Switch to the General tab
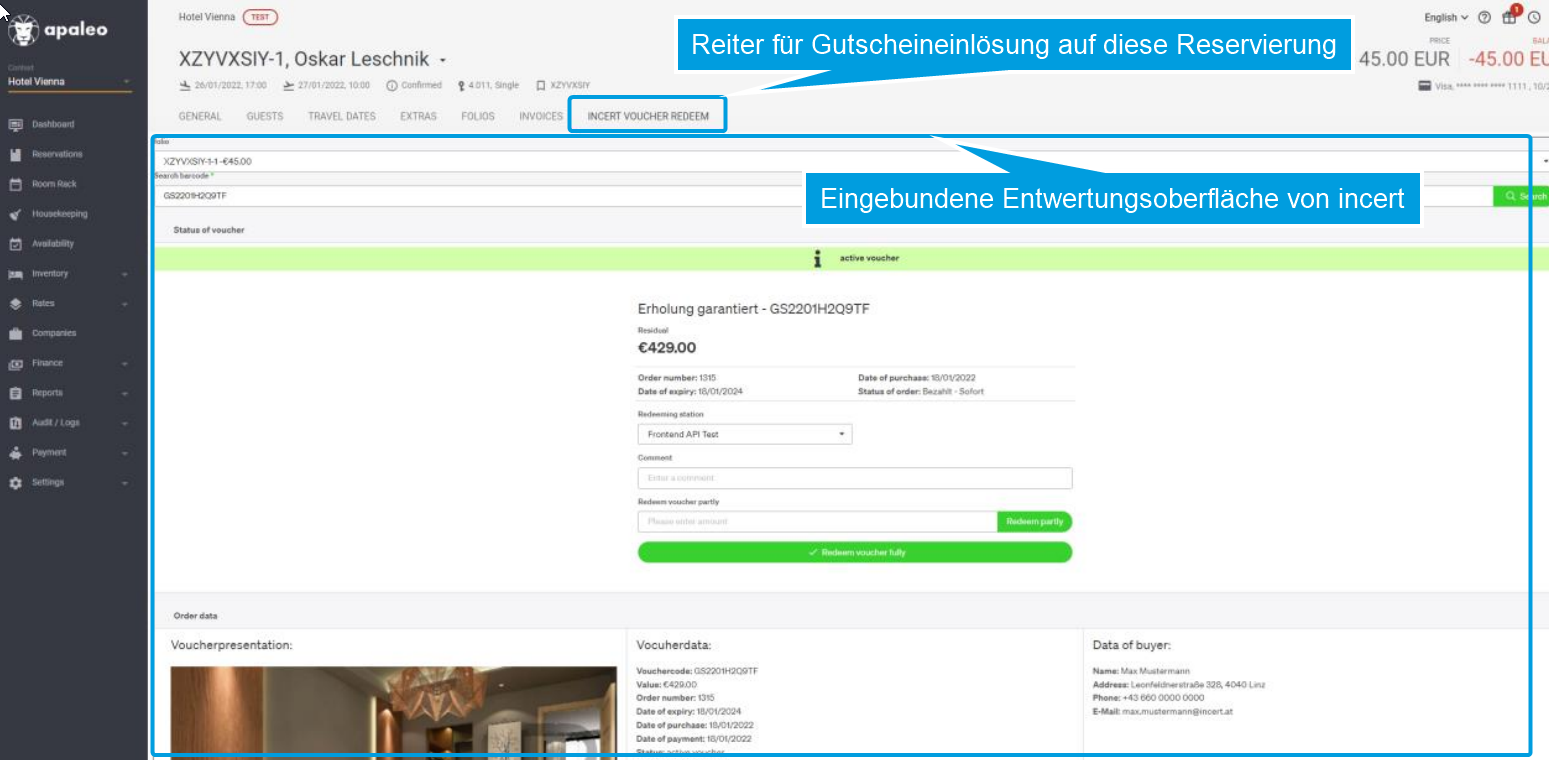The width and height of the screenshot is (1549, 760). pyautogui.click(x=200, y=117)
